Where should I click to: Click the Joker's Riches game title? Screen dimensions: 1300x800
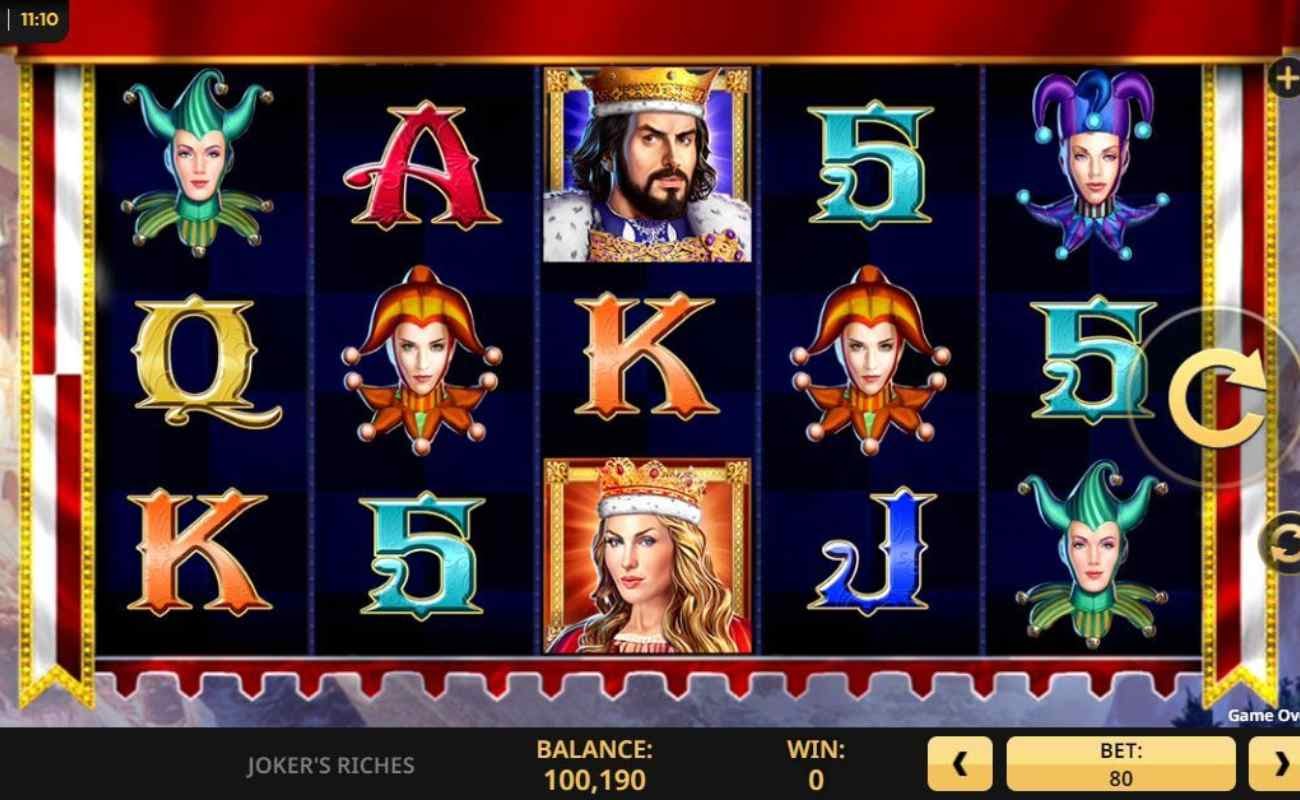pyautogui.click(x=330, y=766)
